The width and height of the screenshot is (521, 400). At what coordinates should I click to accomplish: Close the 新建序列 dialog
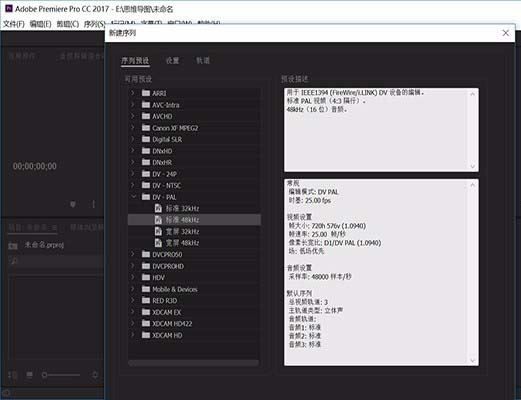(506, 33)
